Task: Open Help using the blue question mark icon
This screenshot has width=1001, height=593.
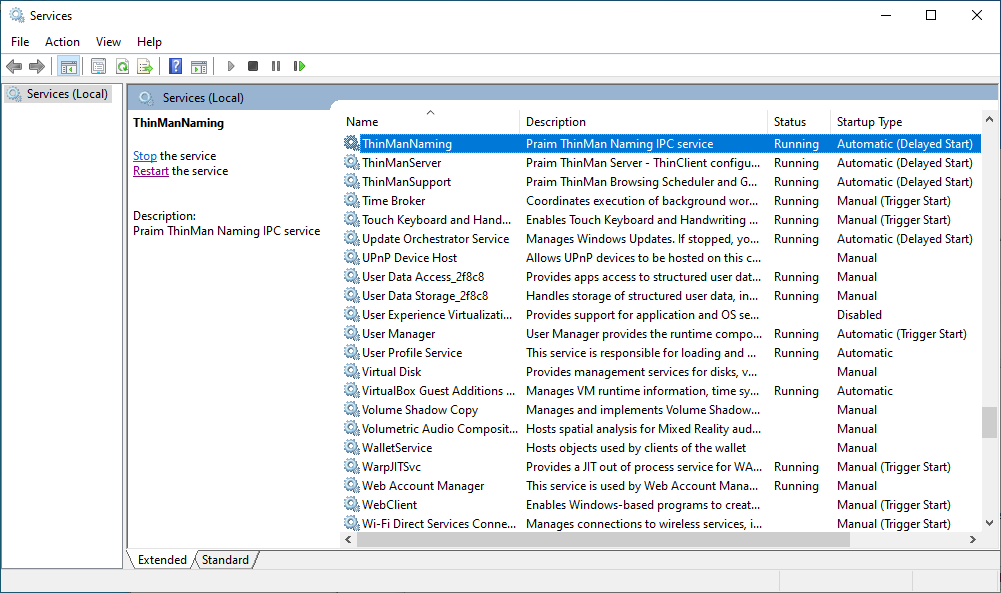Action: click(176, 66)
